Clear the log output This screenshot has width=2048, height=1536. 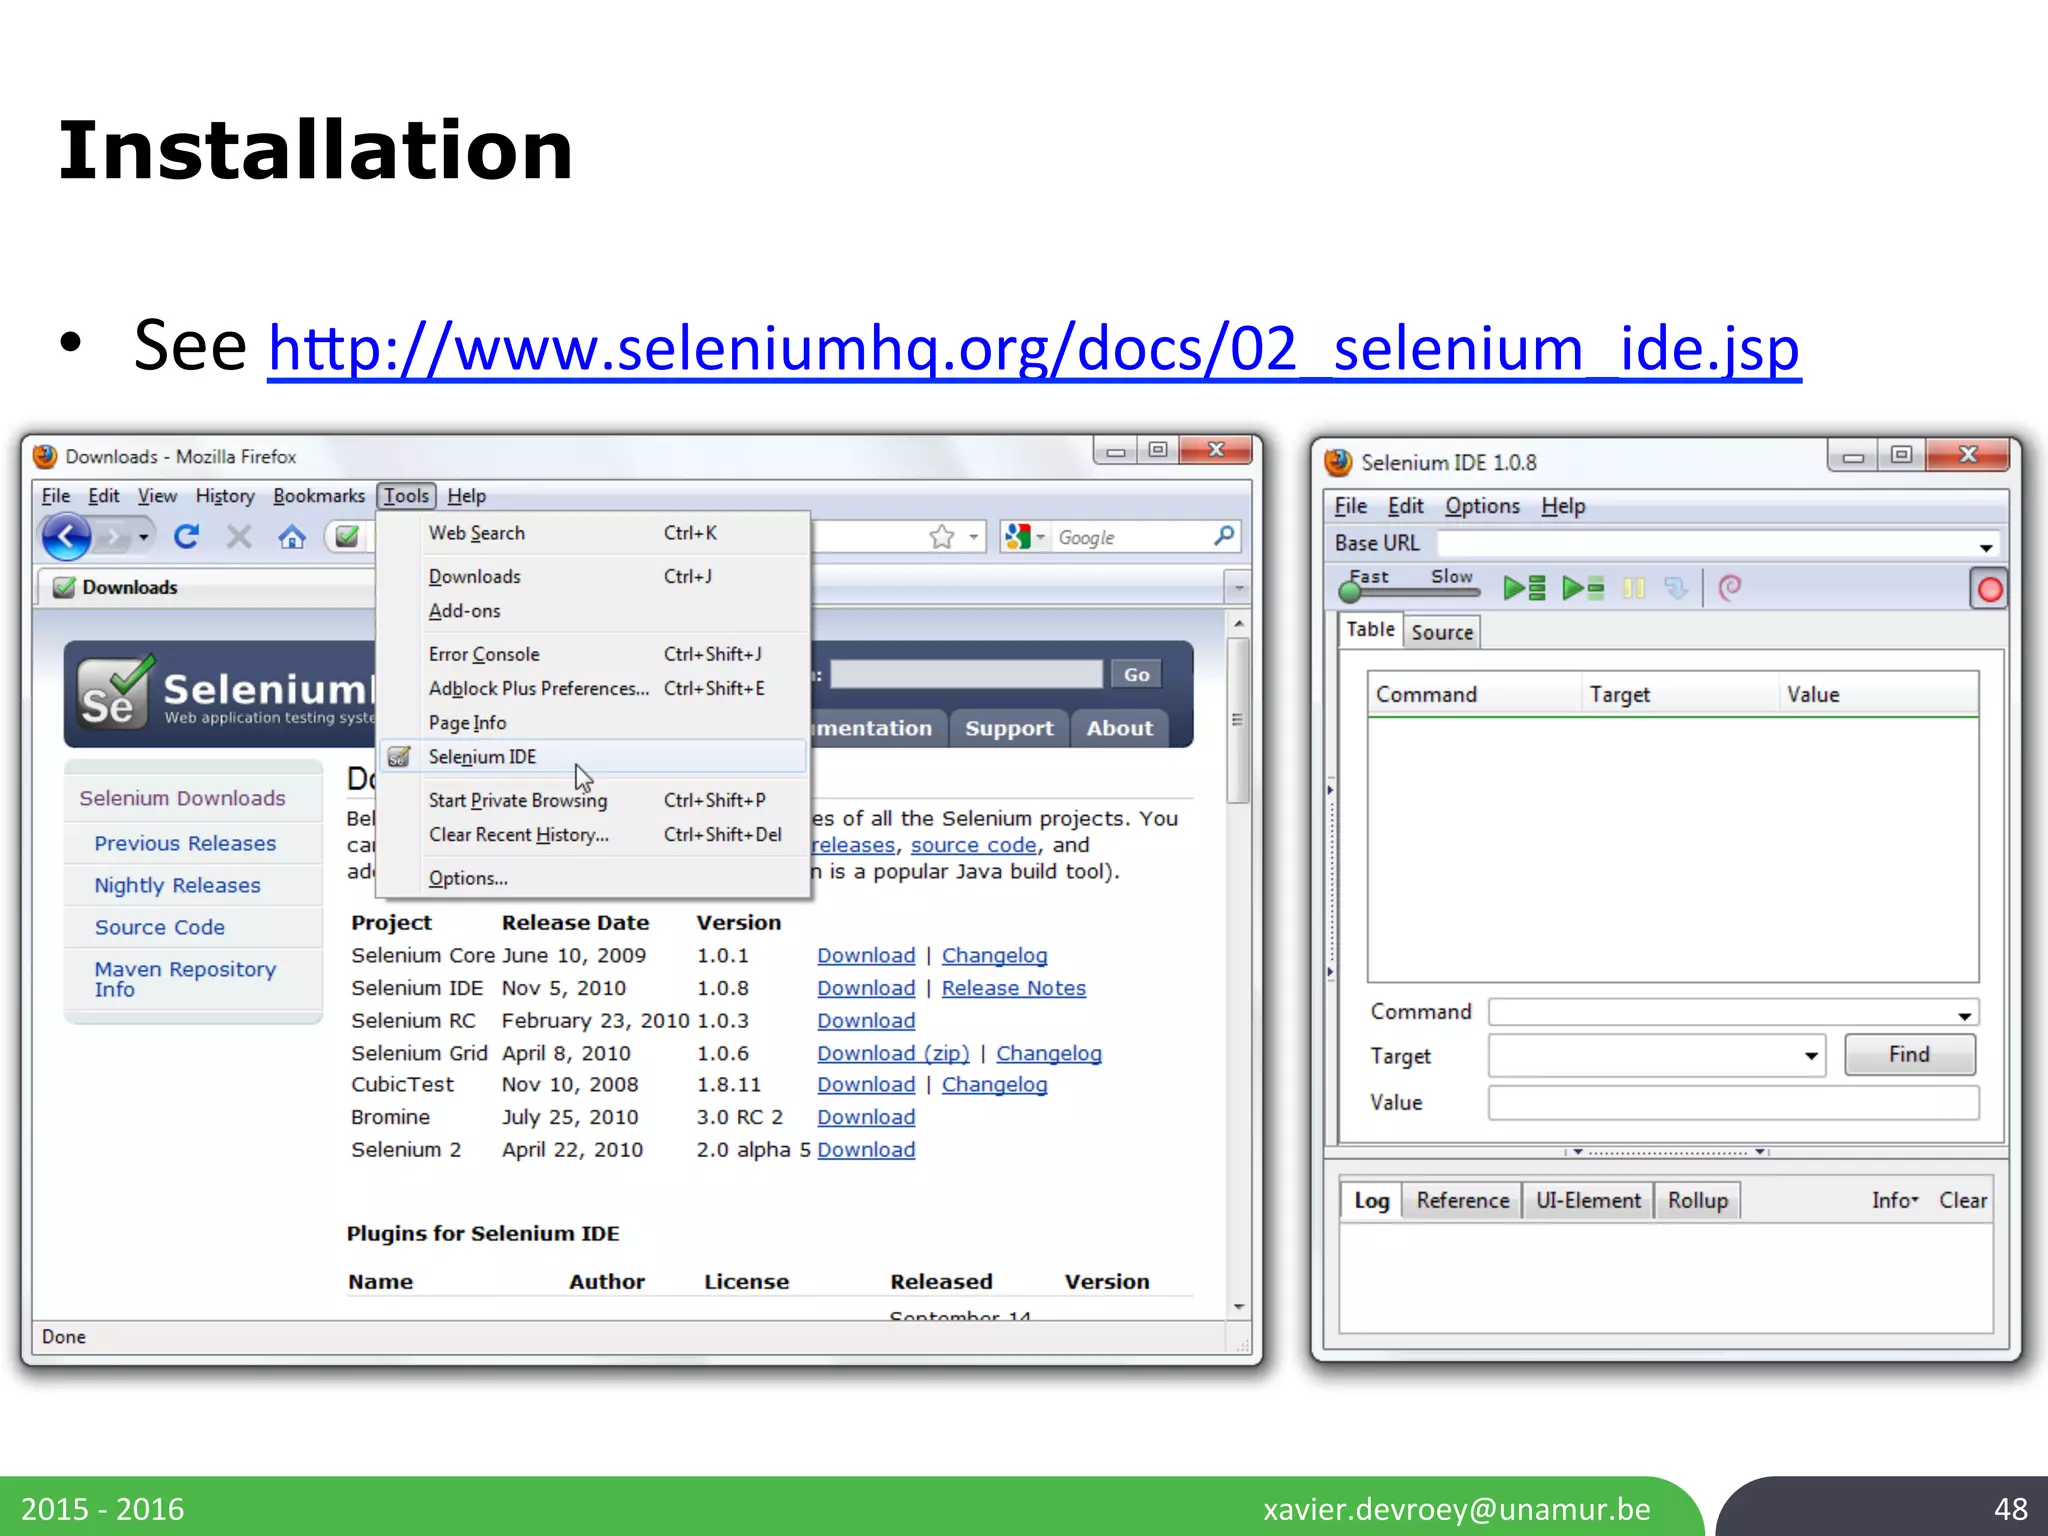pyautogui.click(x=1962, y=1200)
